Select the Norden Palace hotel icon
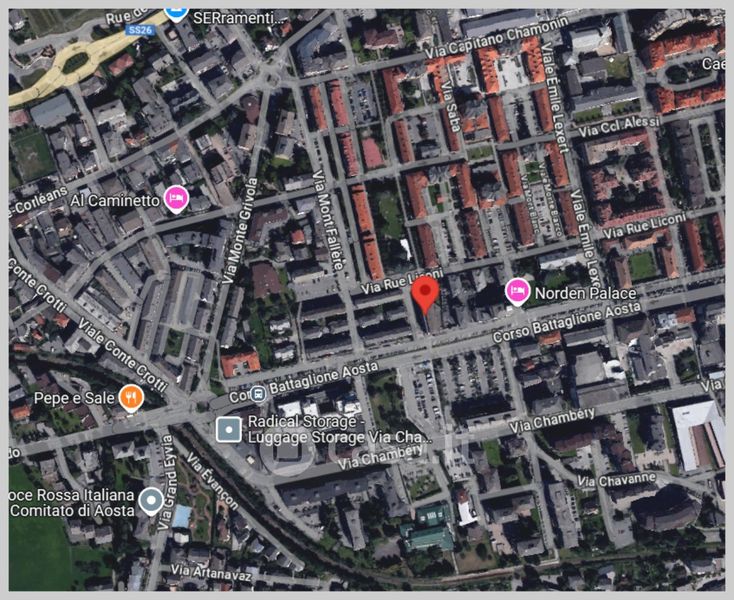Viewport: 734px width, 600px height. 517,292
